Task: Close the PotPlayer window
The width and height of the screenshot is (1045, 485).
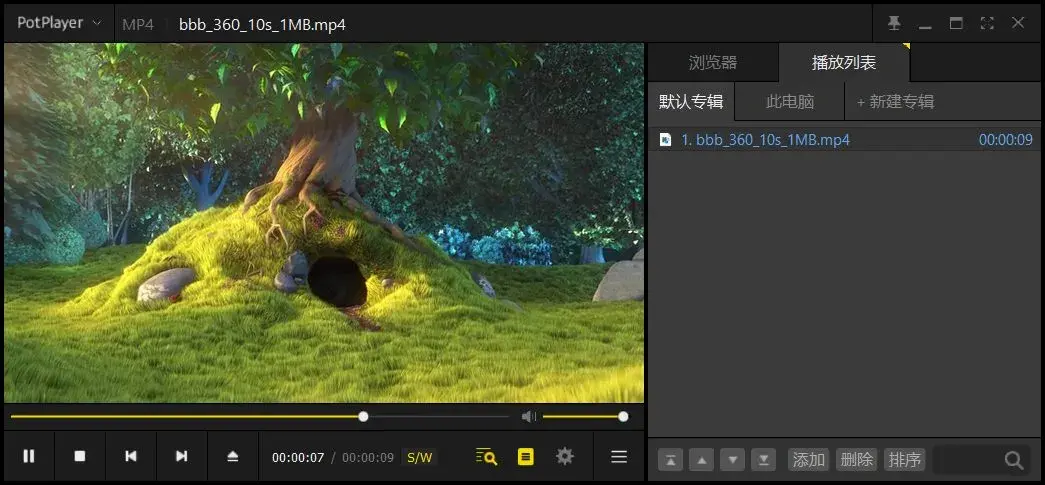Action: pyautogui.click(x=1018, y=23)
